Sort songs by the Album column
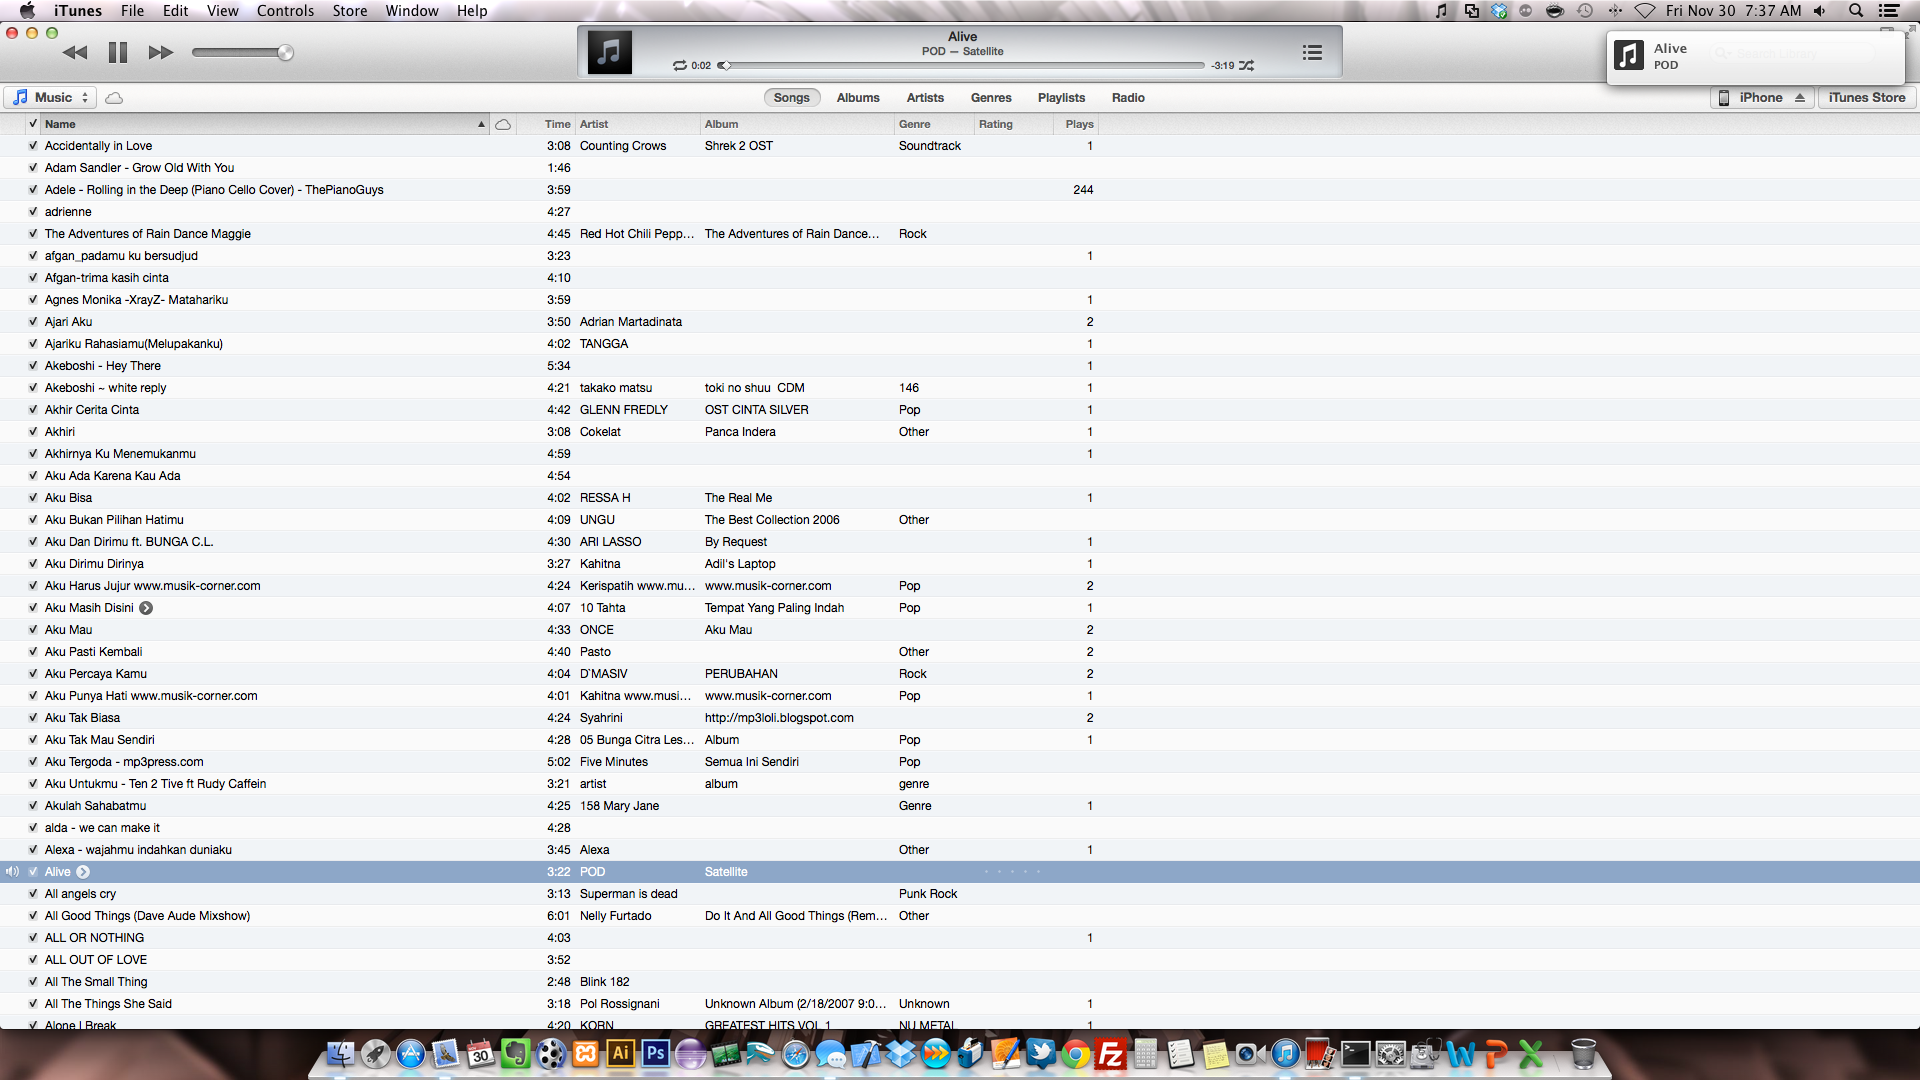Screen dimensions: 1920x1080 pos(797,124)
